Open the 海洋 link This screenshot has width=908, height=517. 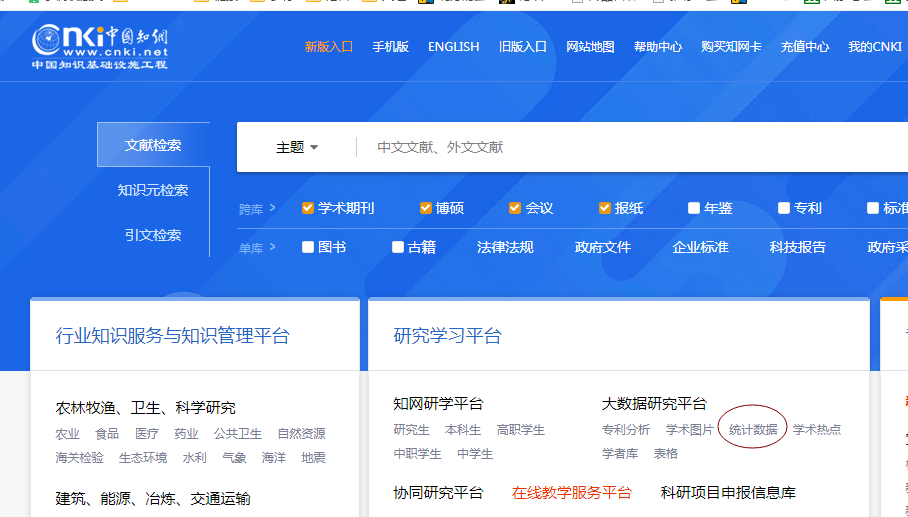click(273, 457)
